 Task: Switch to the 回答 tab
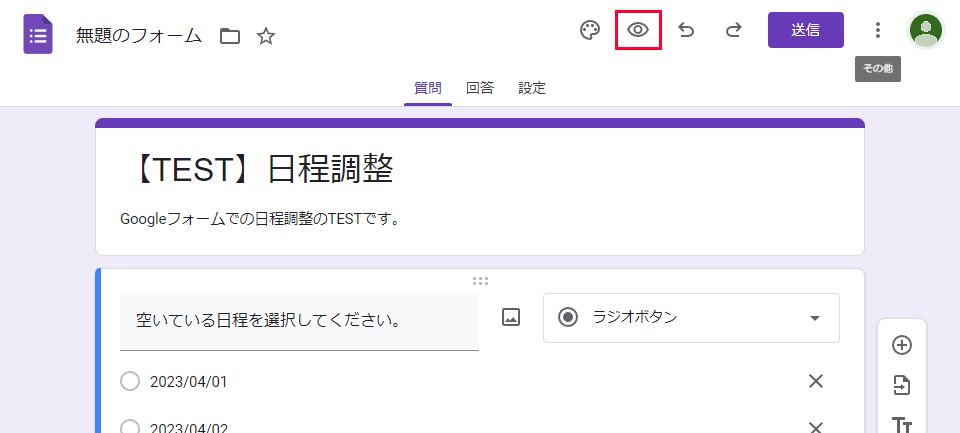tap(479, 88)
